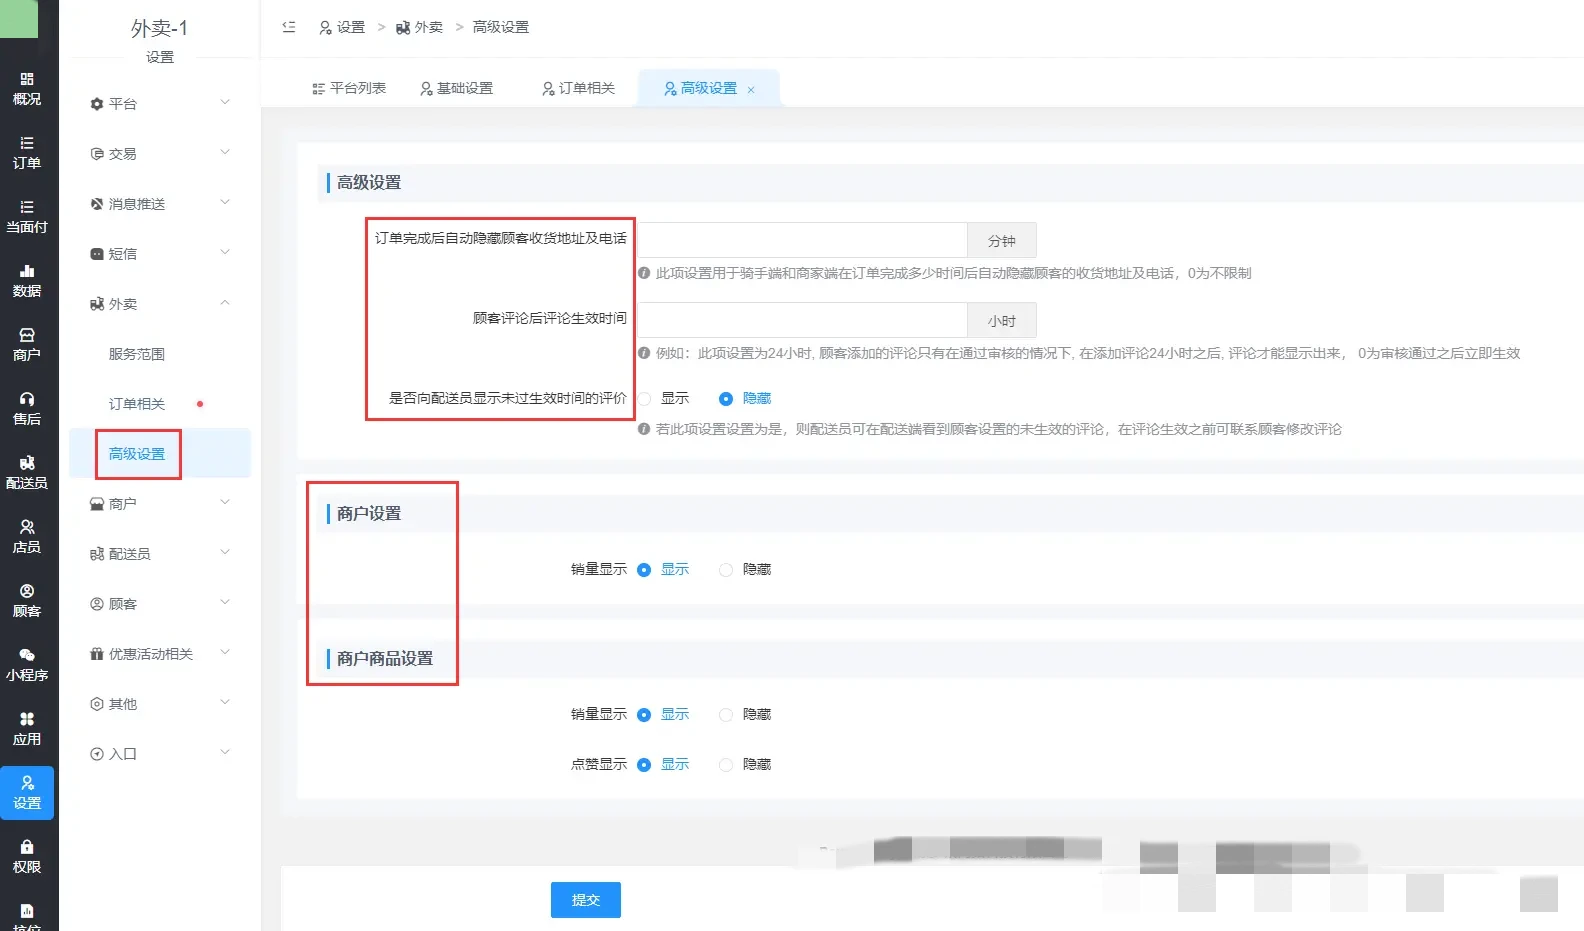
Task: Click the 高级设置 section heading text
Action: (x=369, y=182)
